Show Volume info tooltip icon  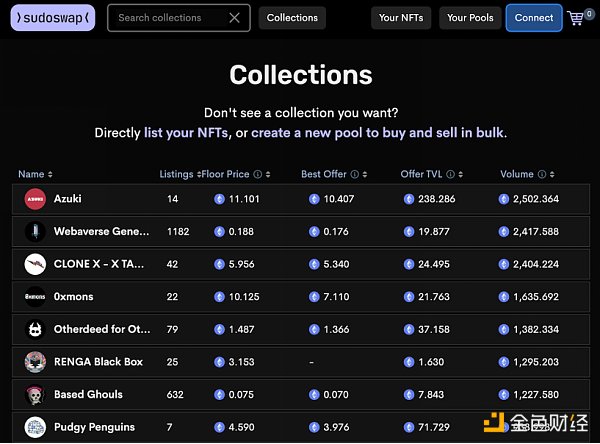coord(542,175)
